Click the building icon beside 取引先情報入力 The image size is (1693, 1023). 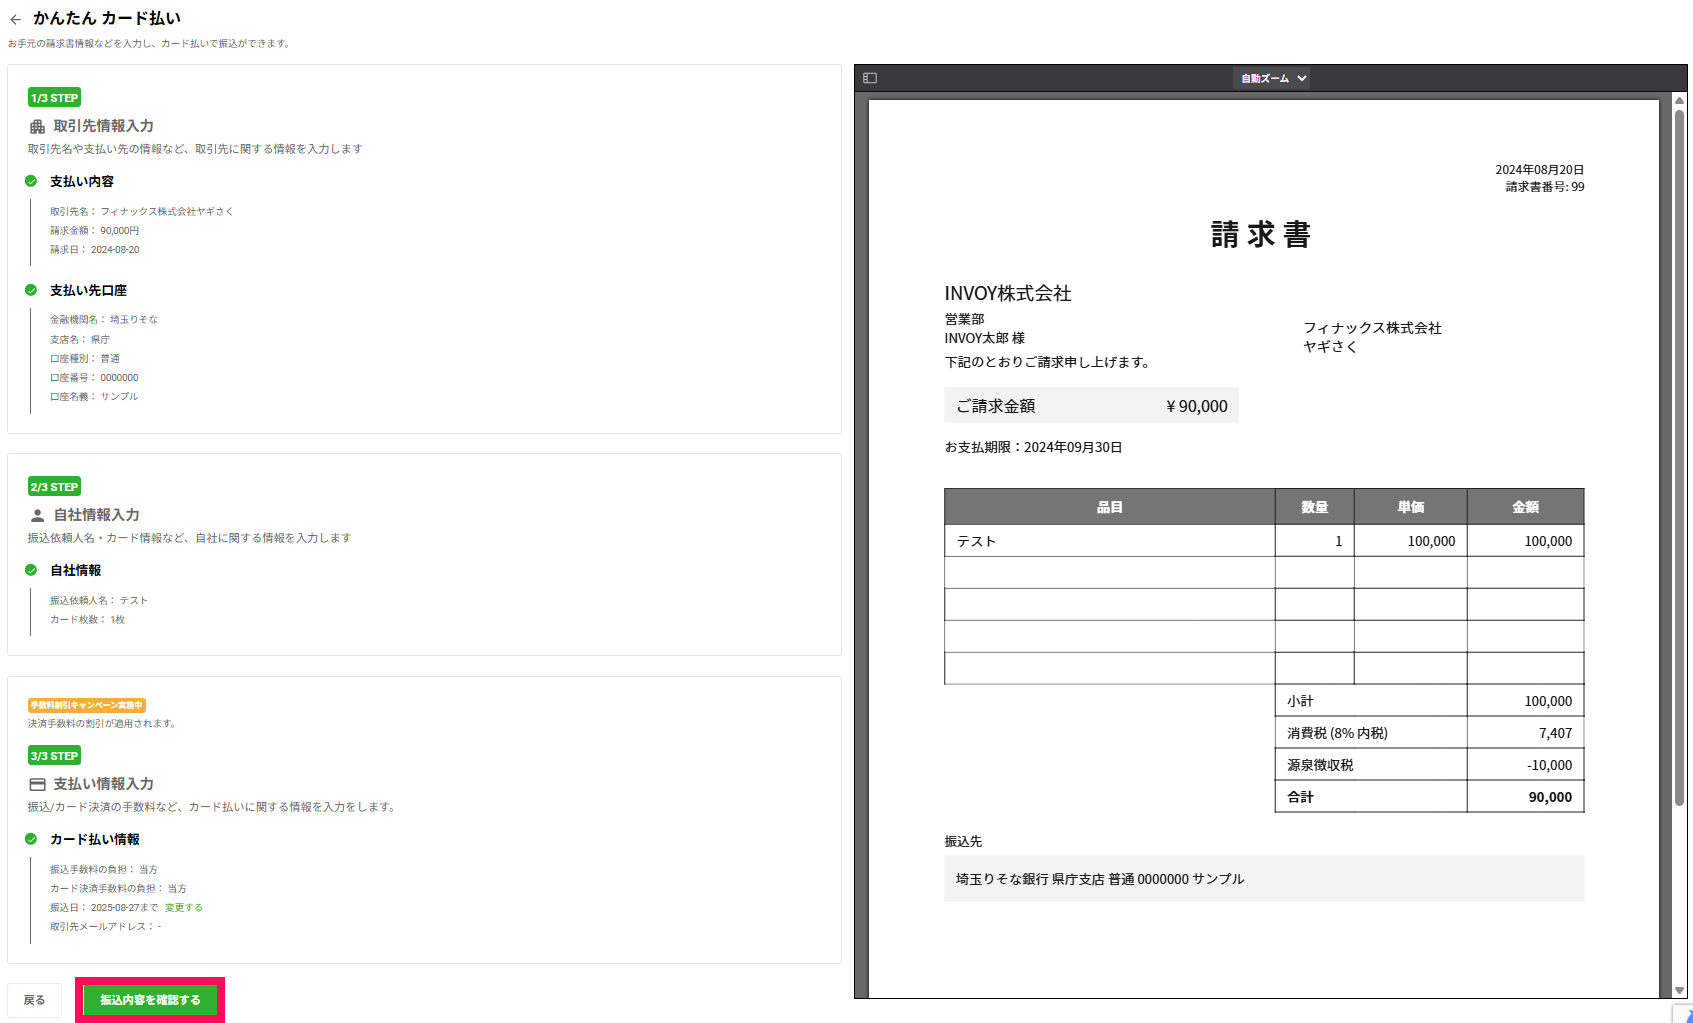37,127
